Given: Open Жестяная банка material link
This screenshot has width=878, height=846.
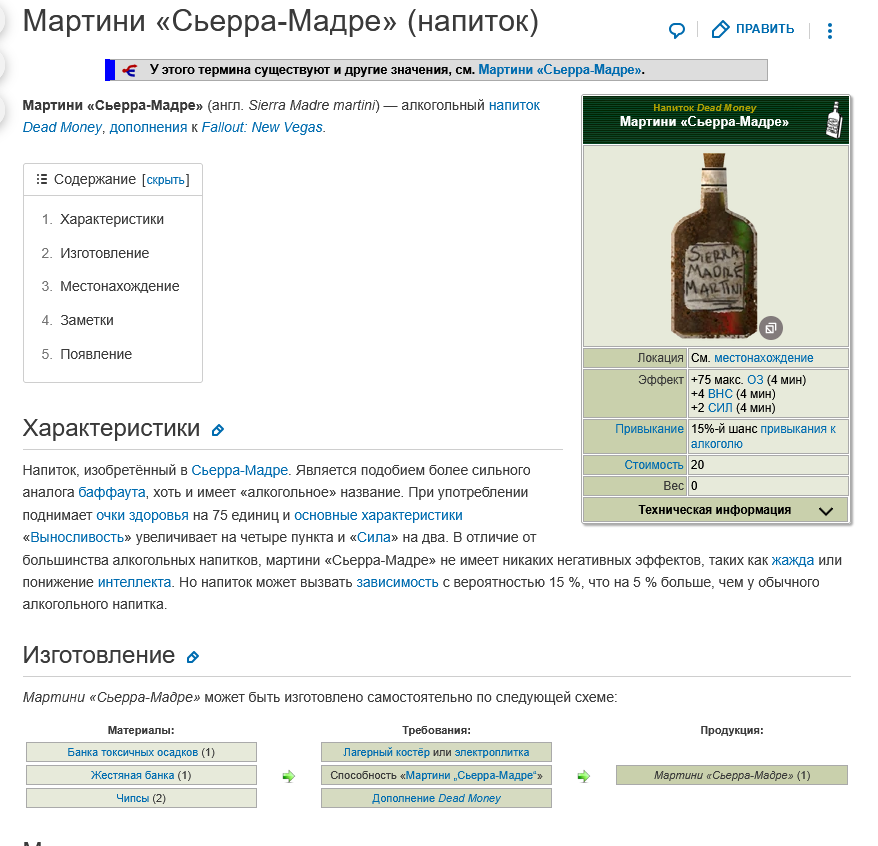Looking at the screenshot, I should [132, 775].
